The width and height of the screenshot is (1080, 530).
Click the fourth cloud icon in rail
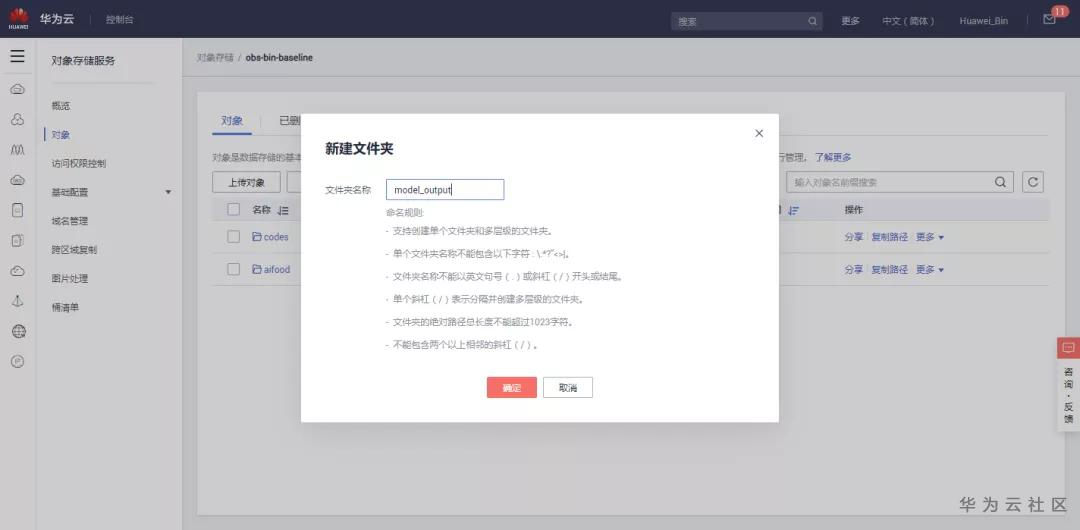tap(18, 180)
